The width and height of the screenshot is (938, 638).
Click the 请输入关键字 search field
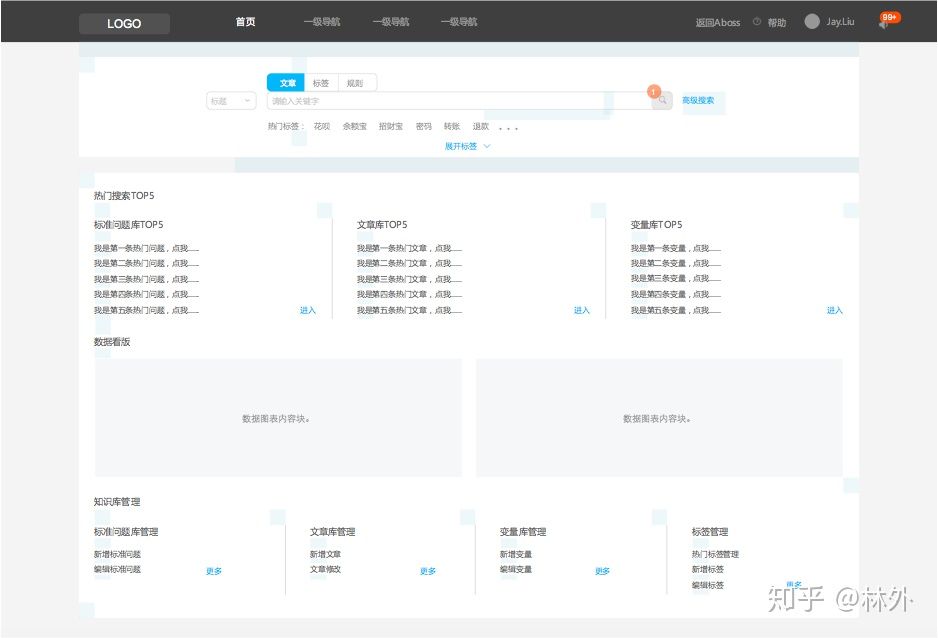[x=459, y=101]
